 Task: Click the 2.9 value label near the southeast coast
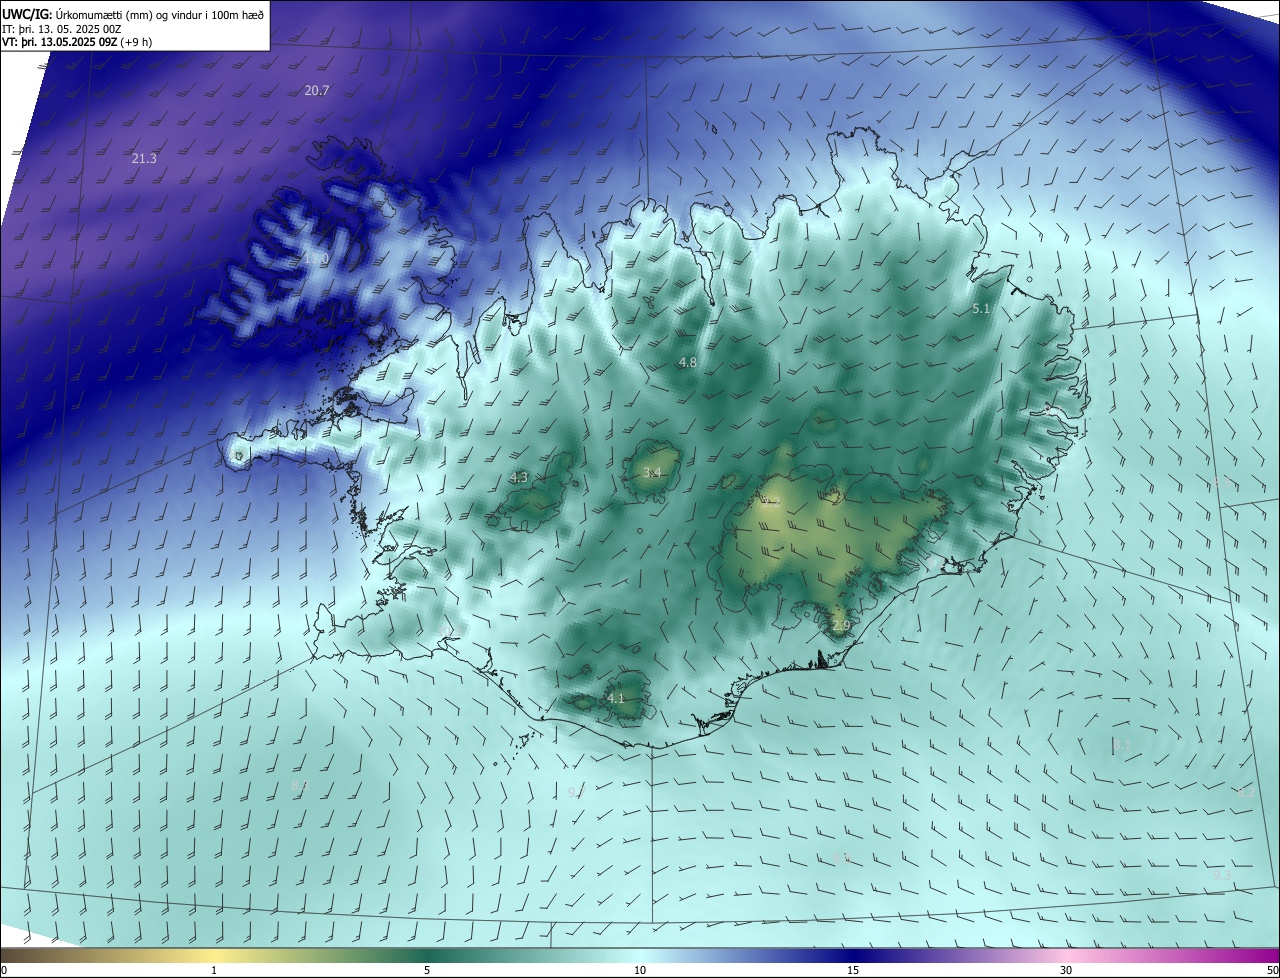841,626
